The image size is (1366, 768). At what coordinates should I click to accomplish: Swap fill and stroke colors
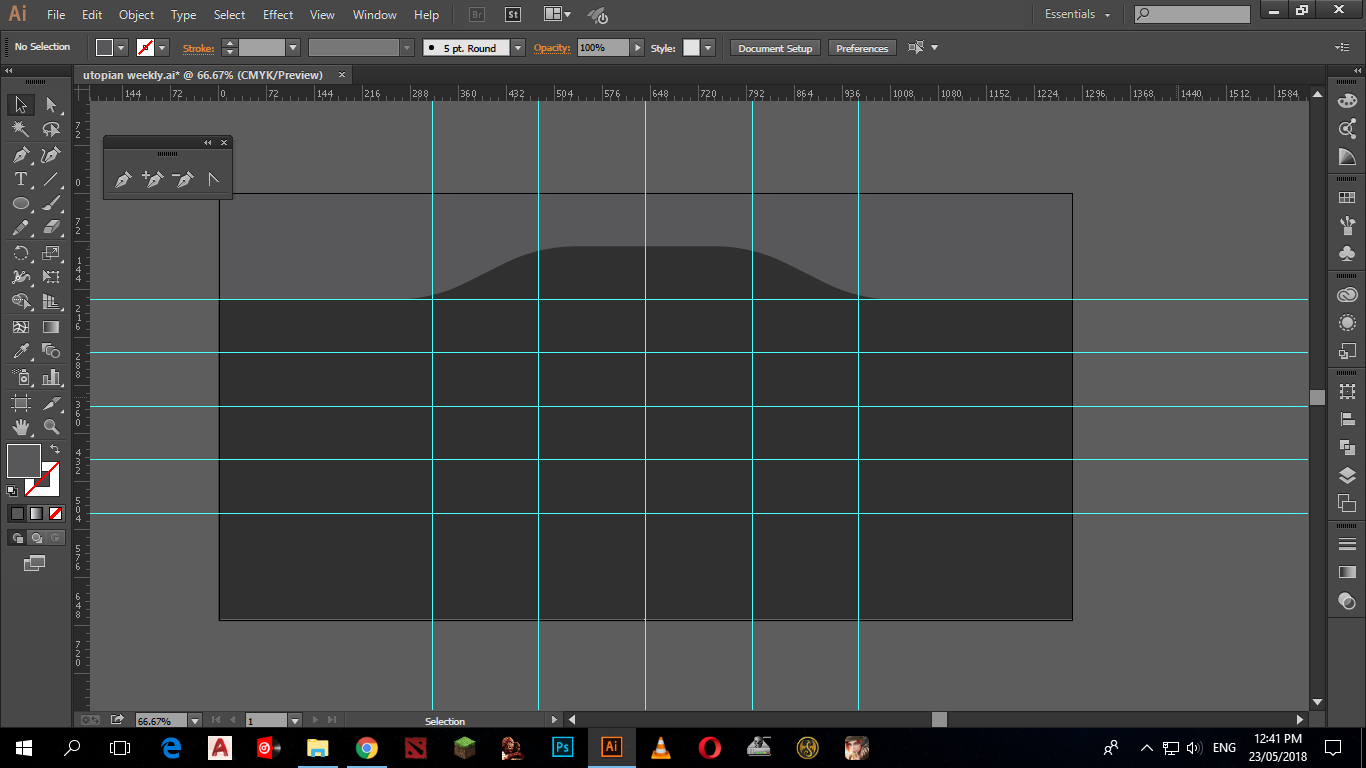click(x=55, y=450)
